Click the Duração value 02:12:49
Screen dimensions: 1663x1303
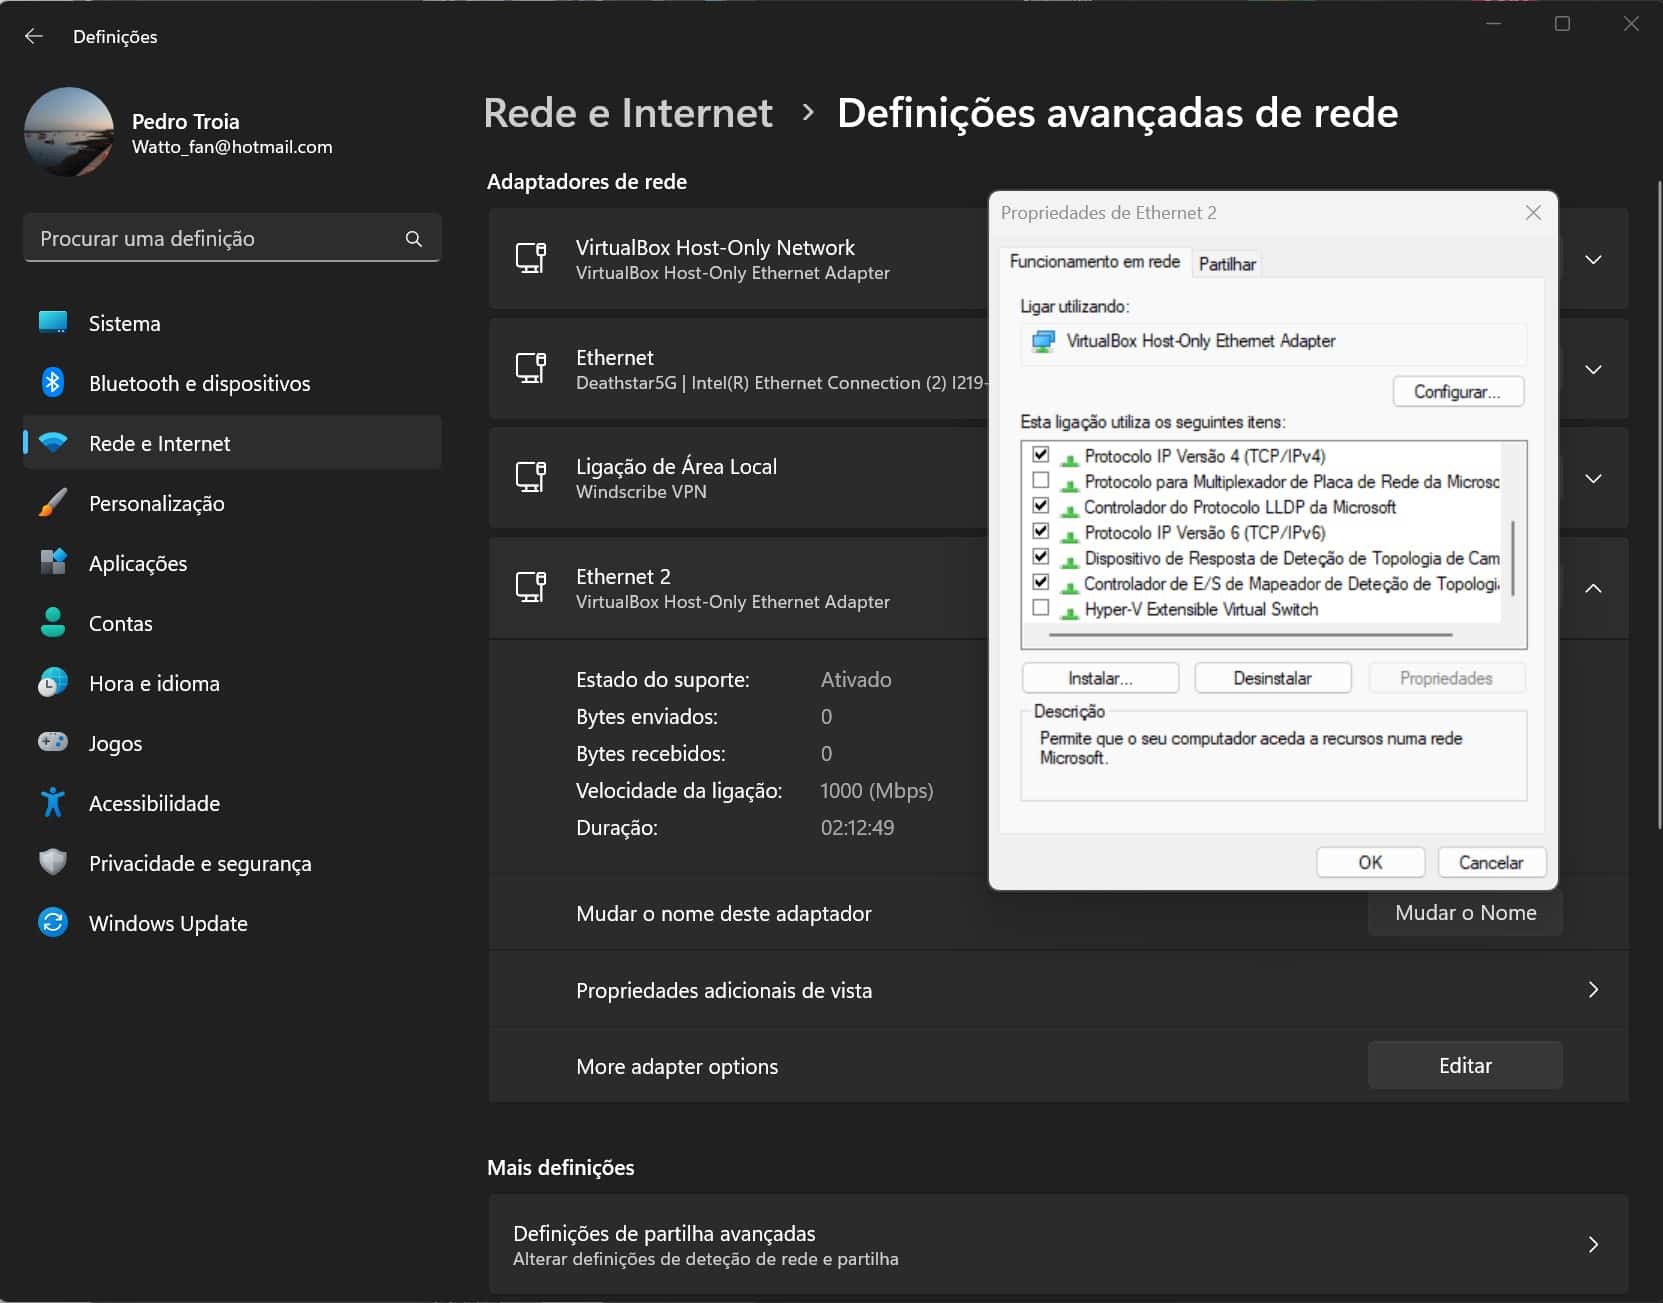point(857,828)
